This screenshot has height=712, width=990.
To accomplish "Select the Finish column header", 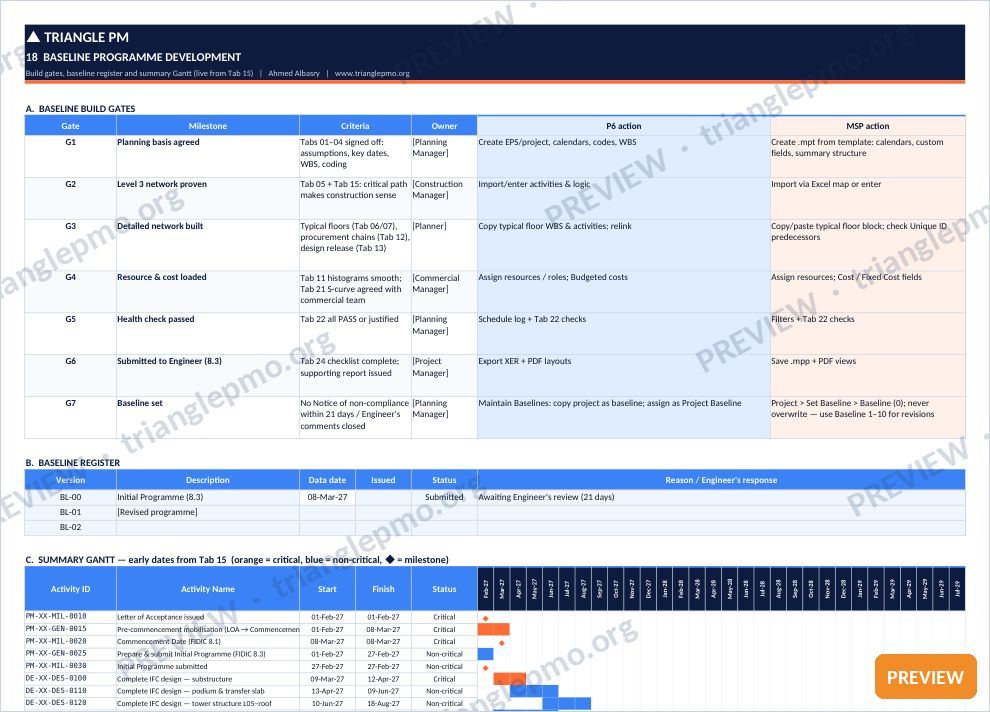I will pyautogui.click(x=383, y=589).
